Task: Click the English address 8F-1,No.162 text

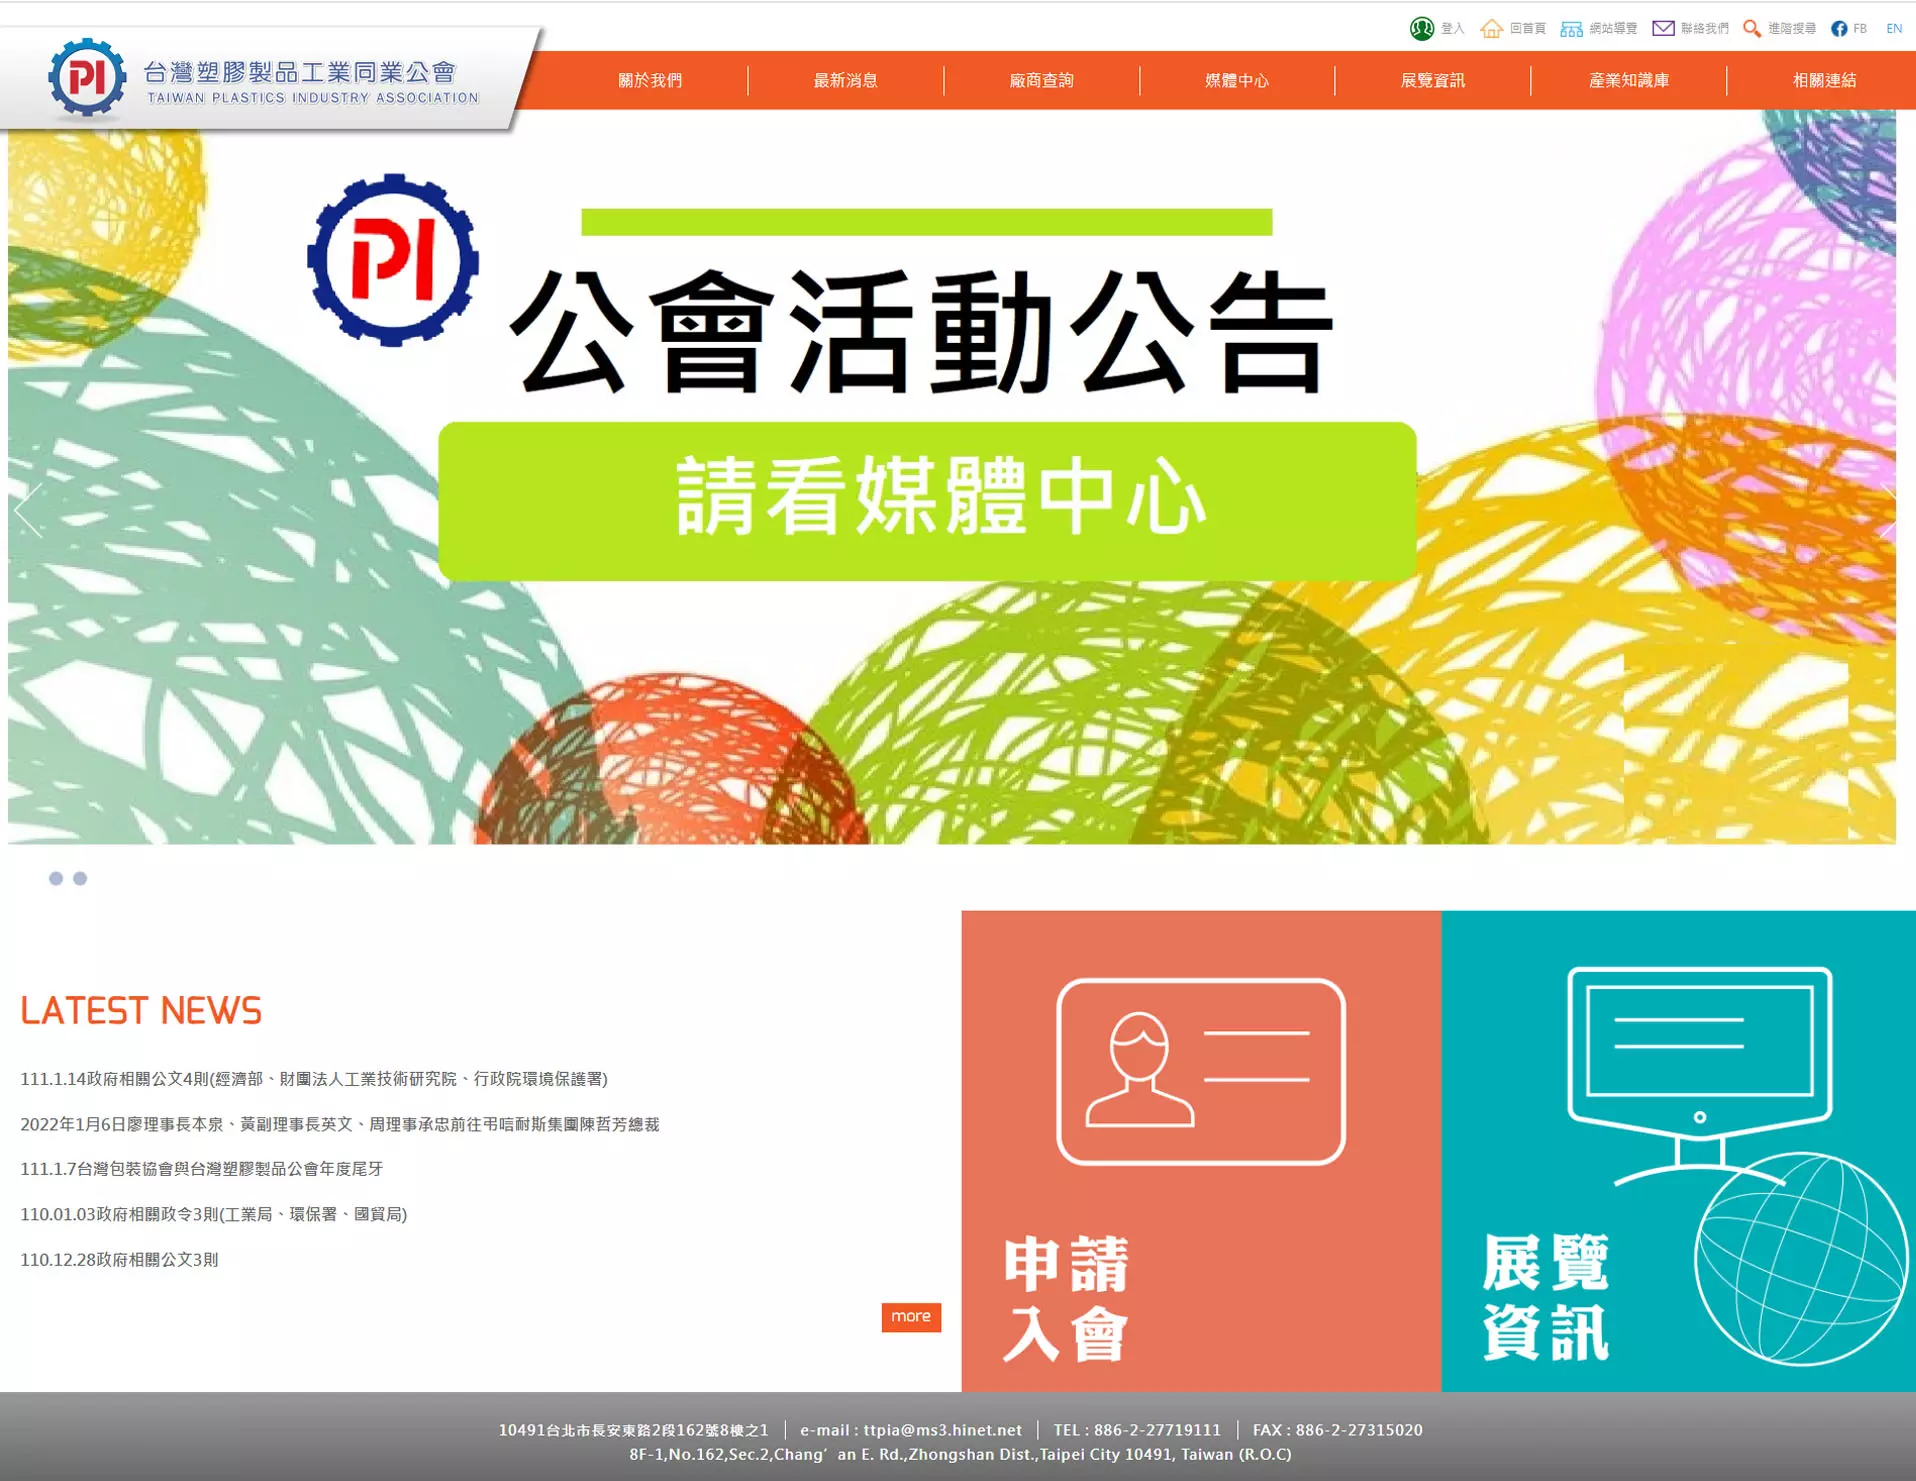Action: [960, 1454]
